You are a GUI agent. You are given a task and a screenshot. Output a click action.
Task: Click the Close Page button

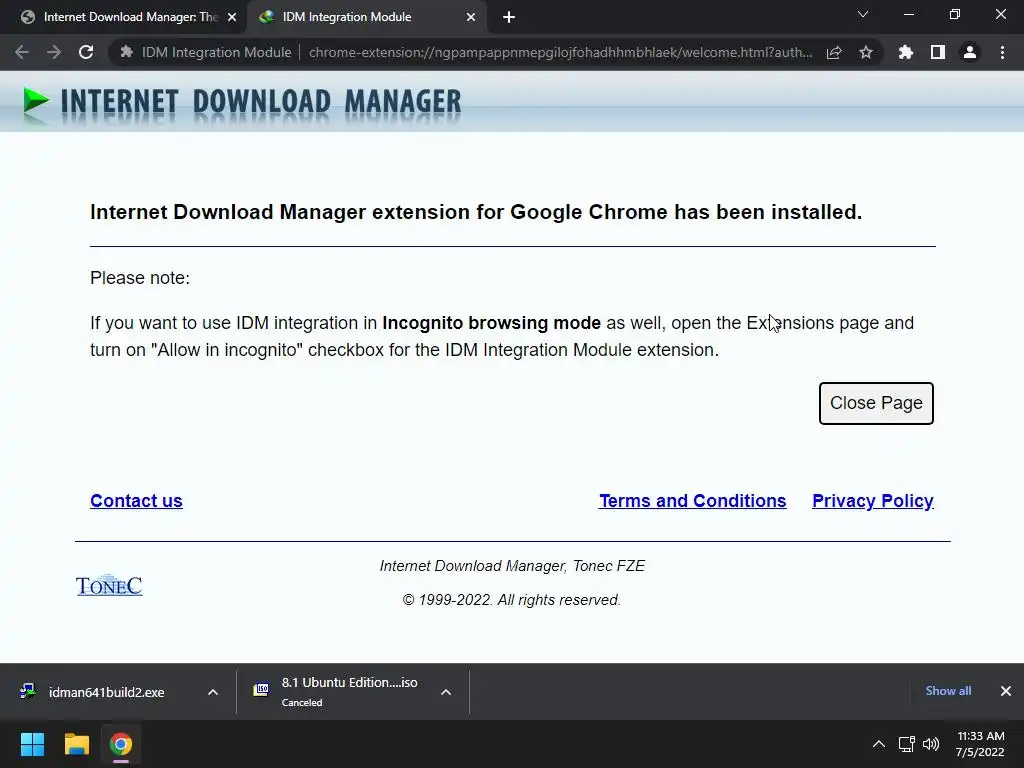click(876, 403)
